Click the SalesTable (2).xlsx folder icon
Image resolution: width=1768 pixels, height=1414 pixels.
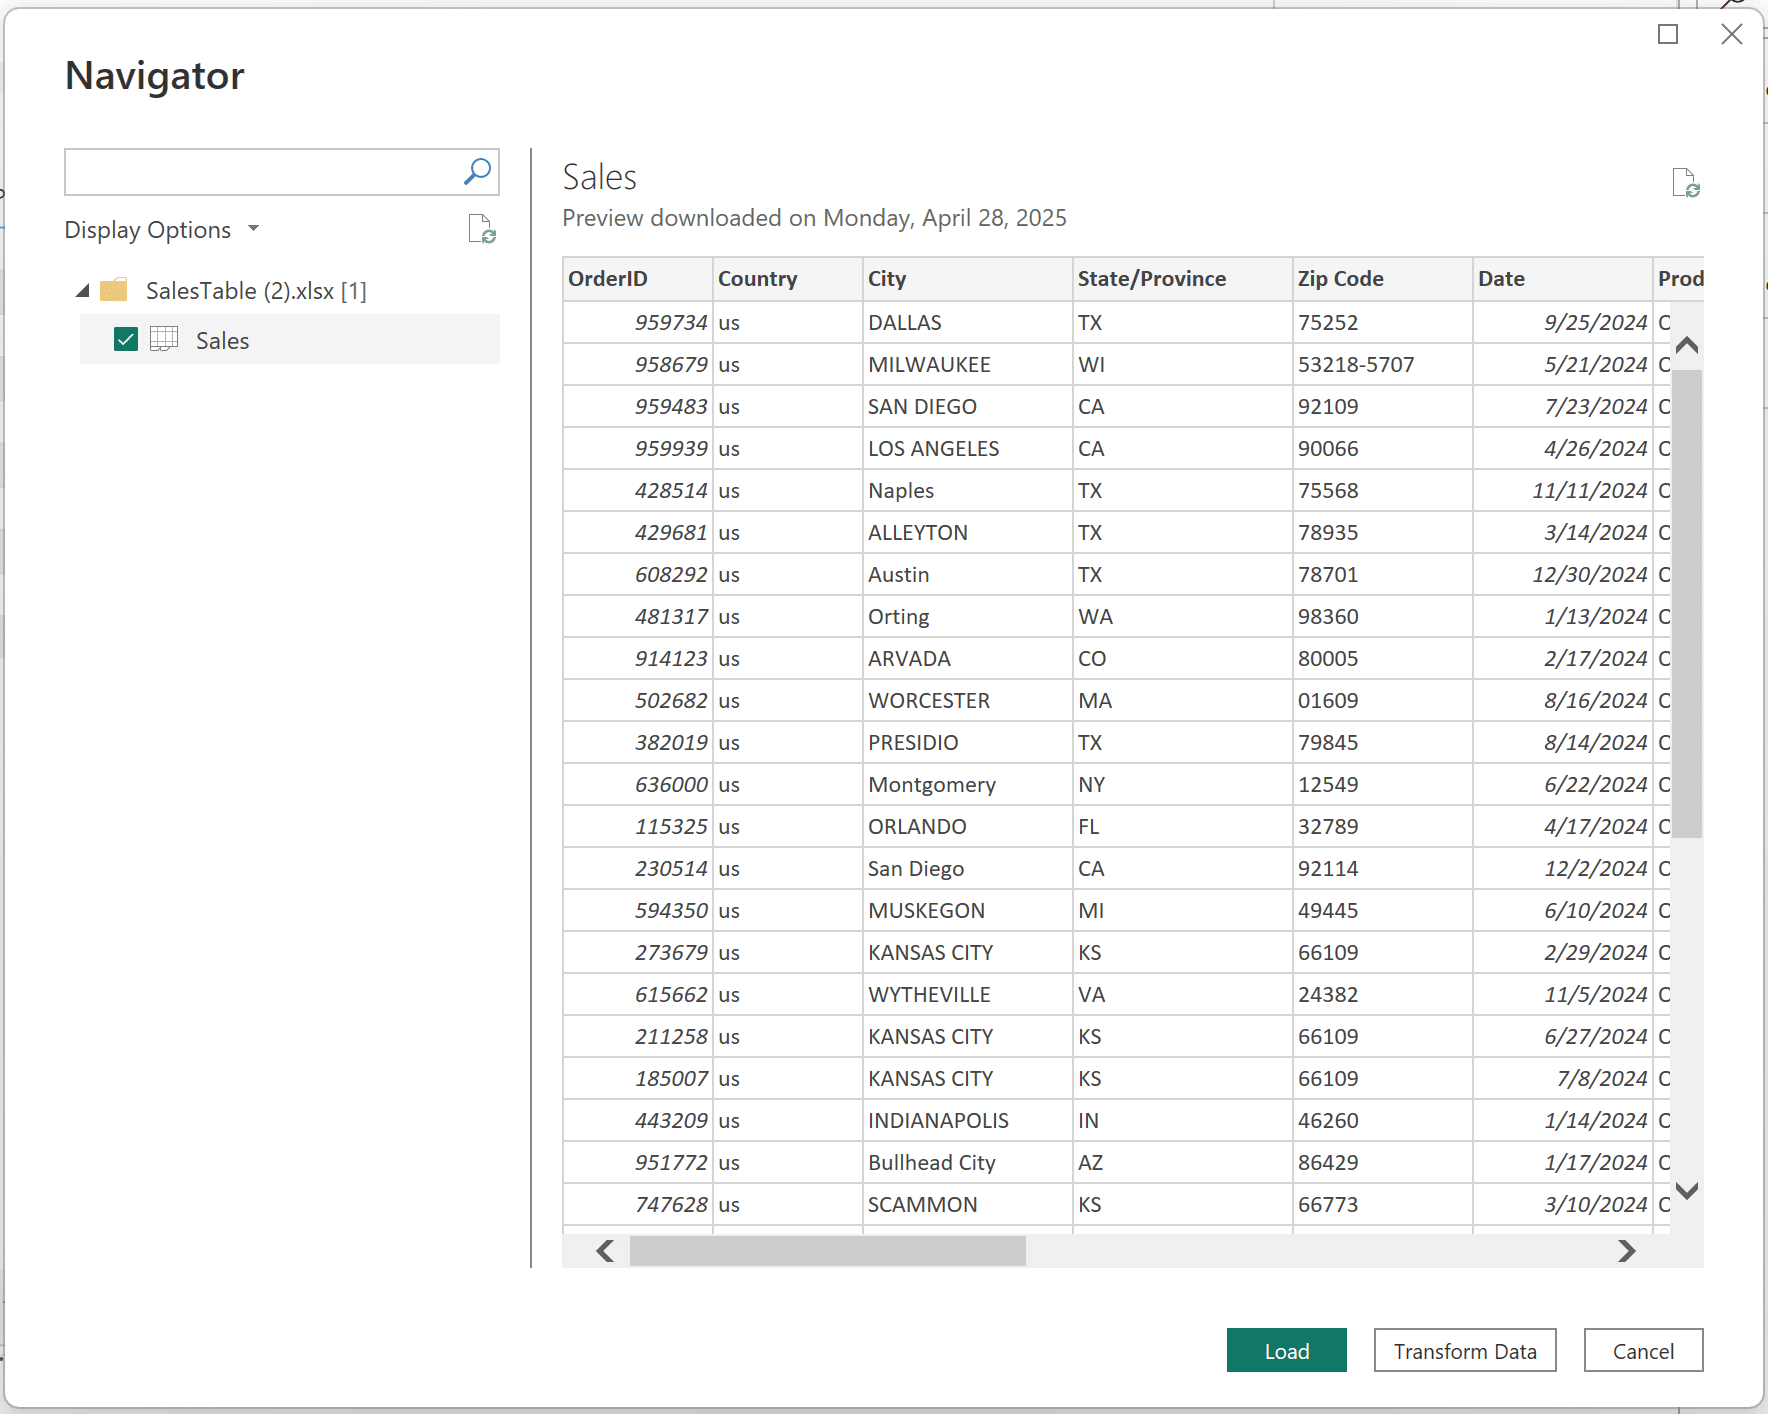tap(114, 290)
